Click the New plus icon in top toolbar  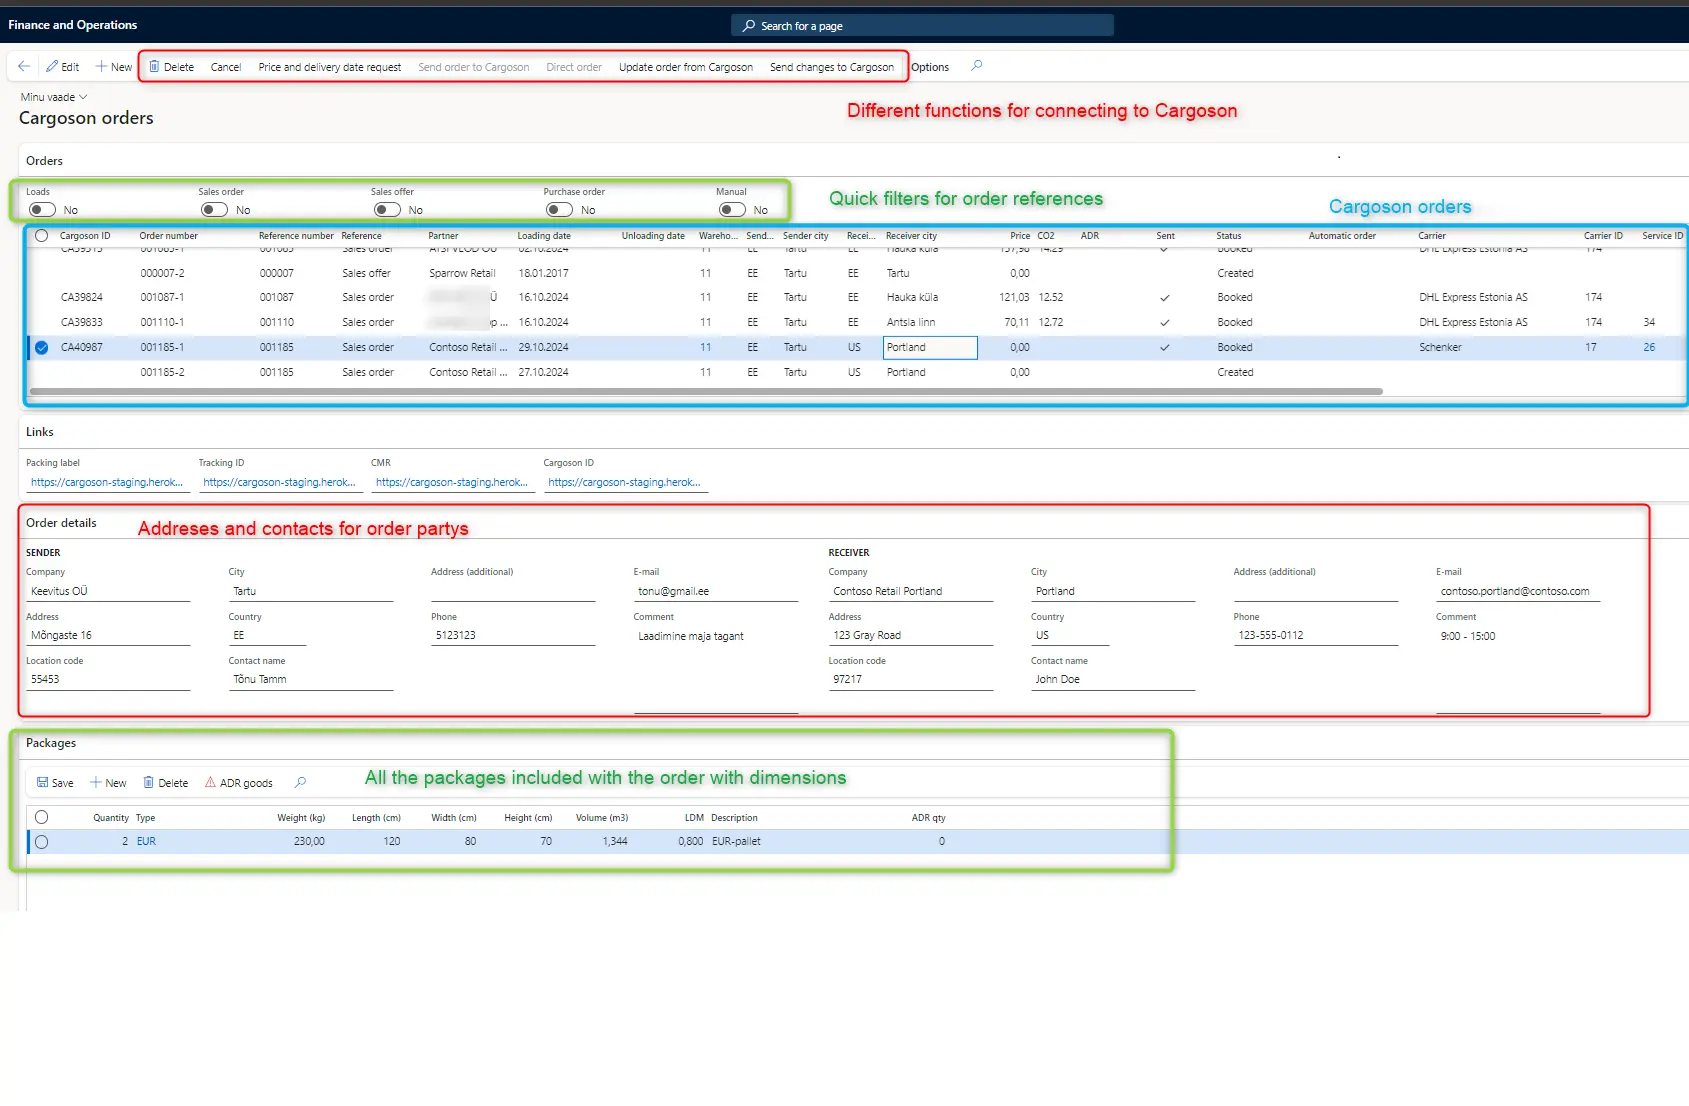click(101, 67)
